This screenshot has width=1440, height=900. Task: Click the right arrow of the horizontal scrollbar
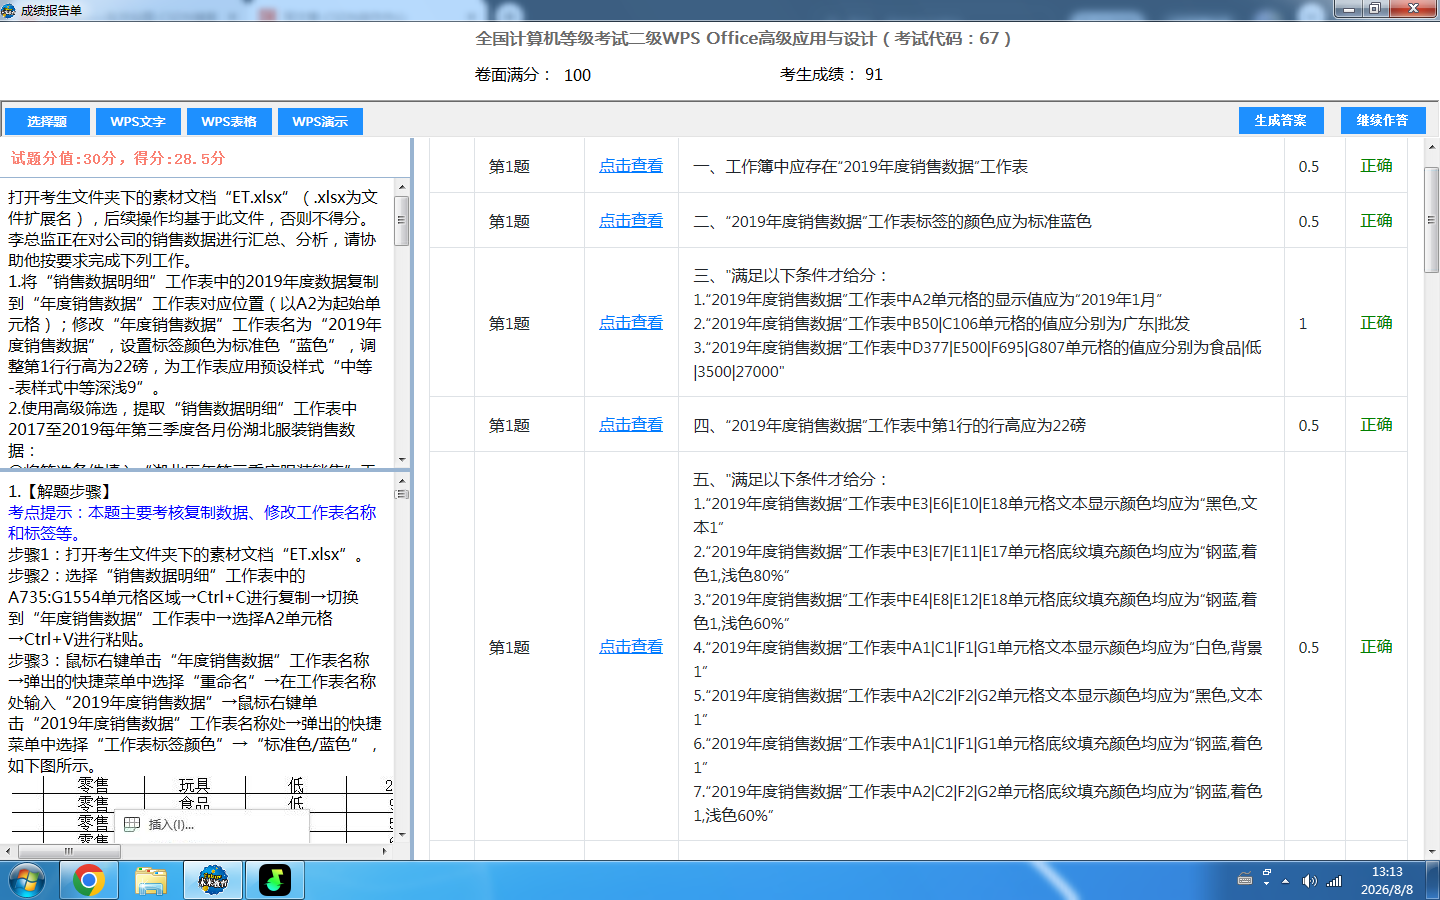point(386,851)
